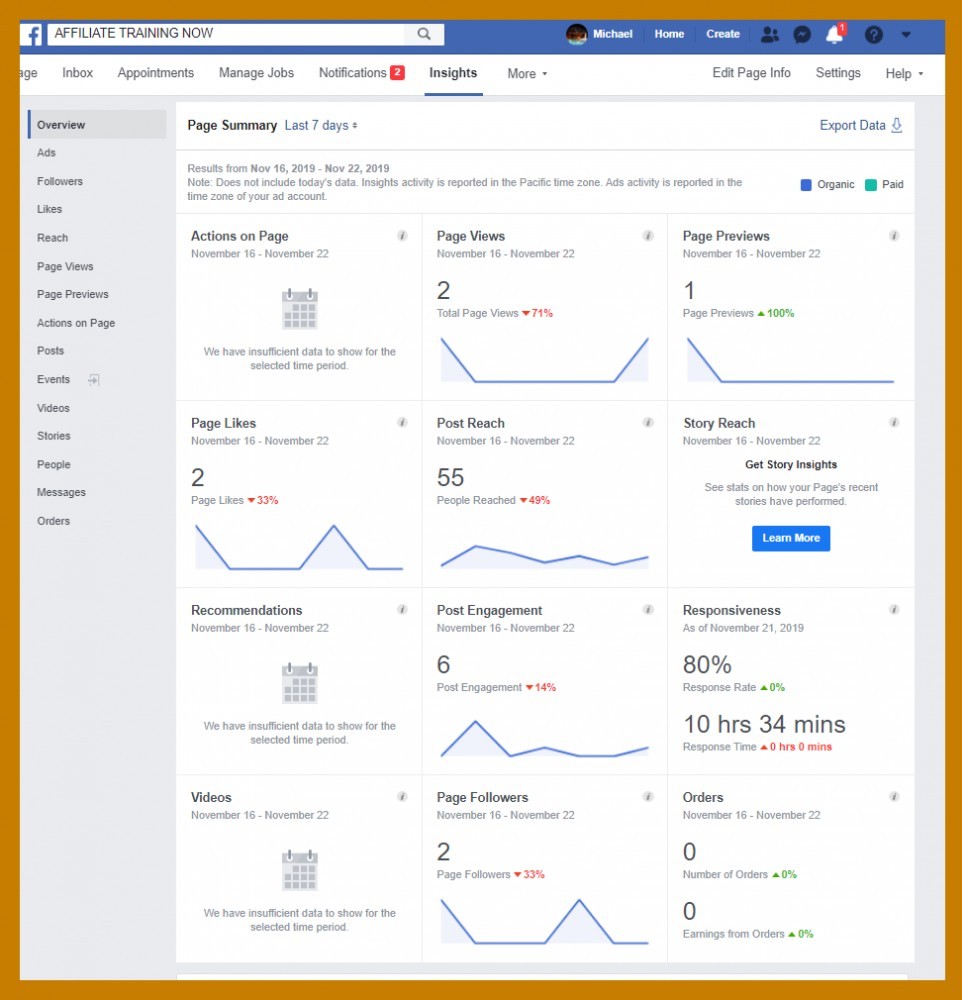Click the Page Views line chart
The width and height of the screenshot is (962, 1000).
(544, 360)
